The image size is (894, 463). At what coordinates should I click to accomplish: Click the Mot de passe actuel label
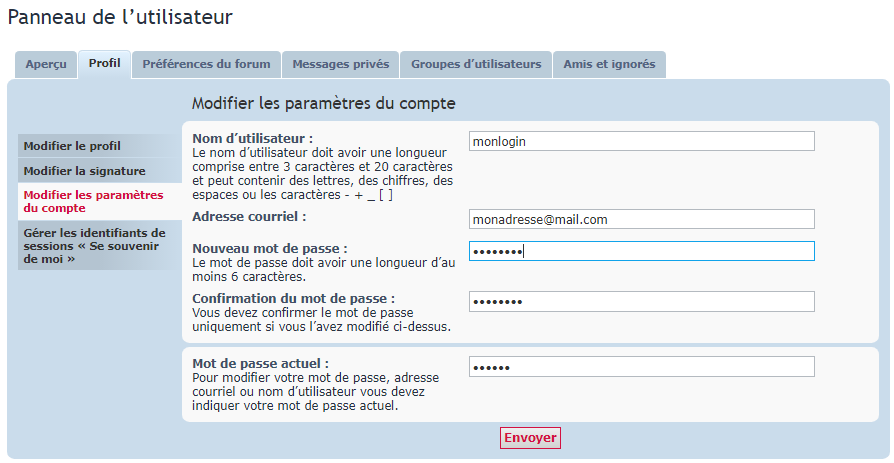click(261, 364)
